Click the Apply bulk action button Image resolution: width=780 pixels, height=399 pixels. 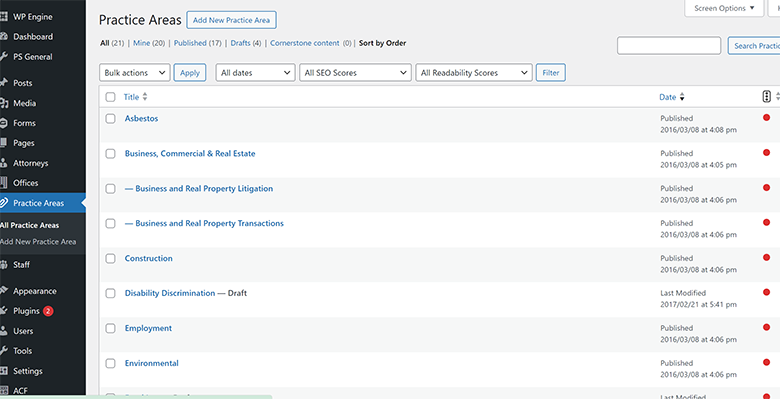point(190,73)
